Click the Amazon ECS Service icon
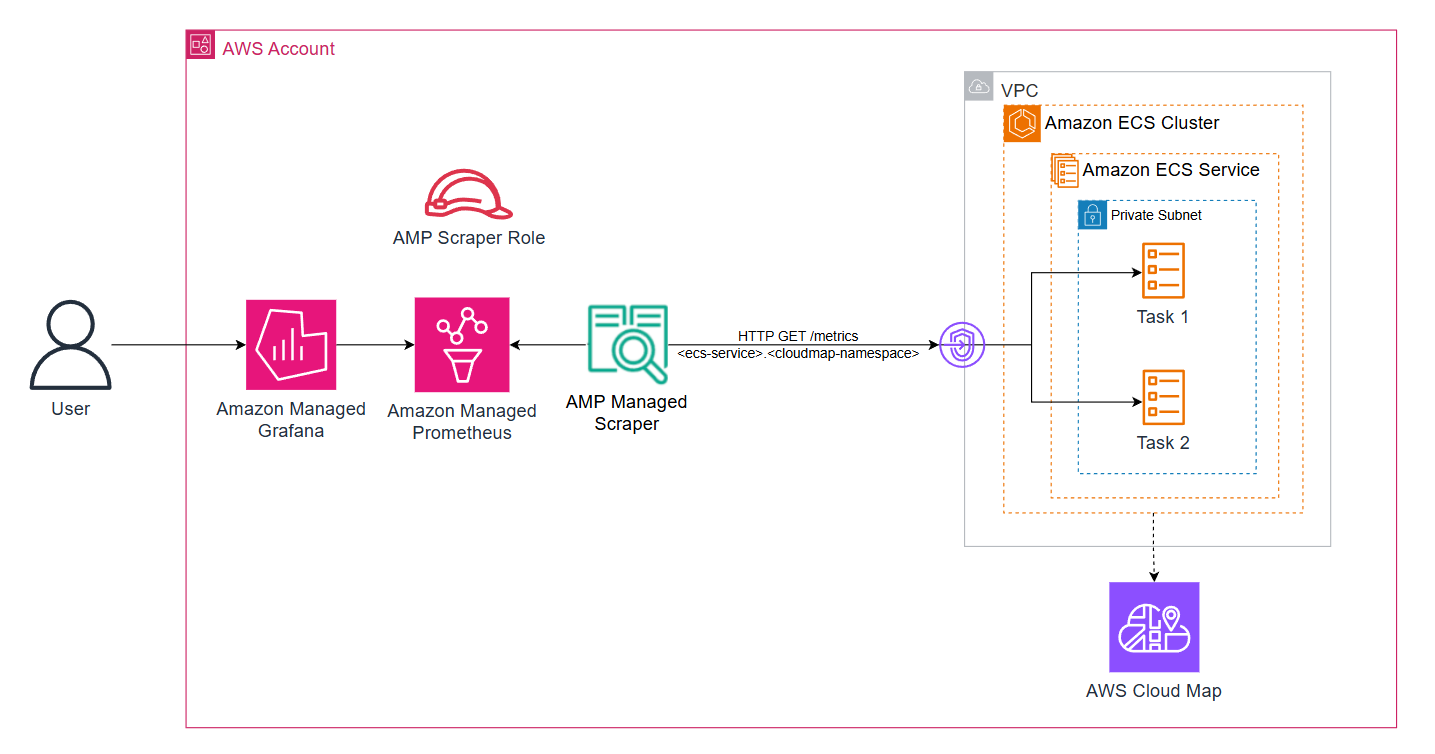The height and width of the screenshot is (754, 1435). [x=1063, y=170]
